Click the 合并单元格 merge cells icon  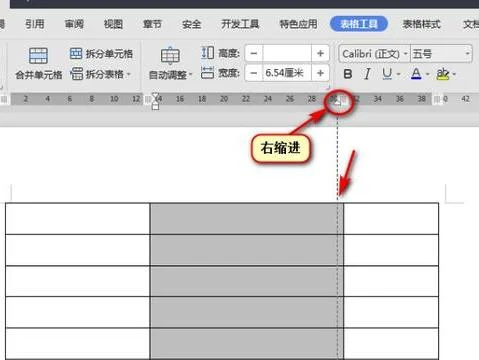click(x=38, y=56)
